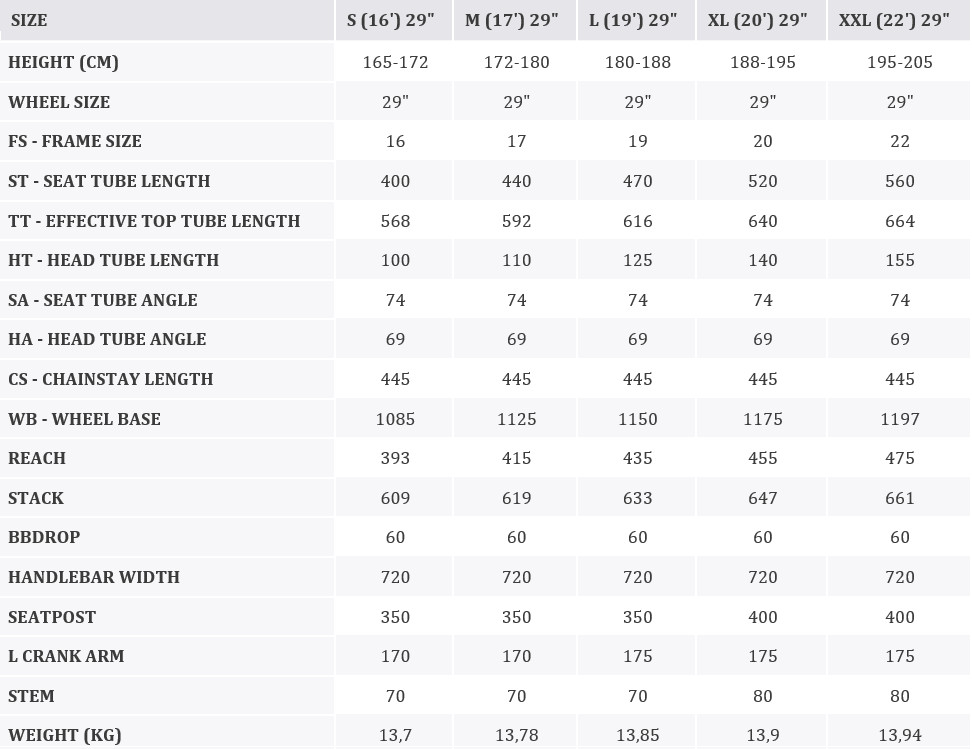
Task: Select the 664 top tube length value
Action: coord(899,221)
